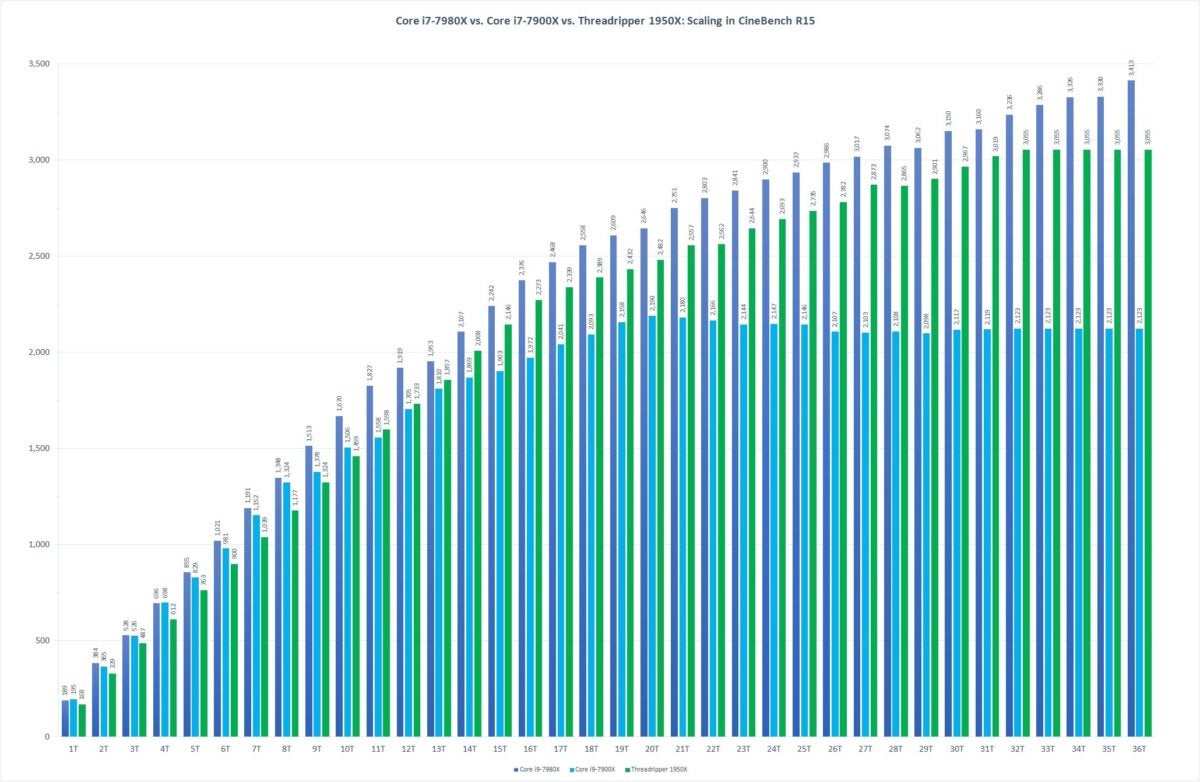Click the "763" data label at 5T
The image size is (1200, 782).
[x=204, y=580]
